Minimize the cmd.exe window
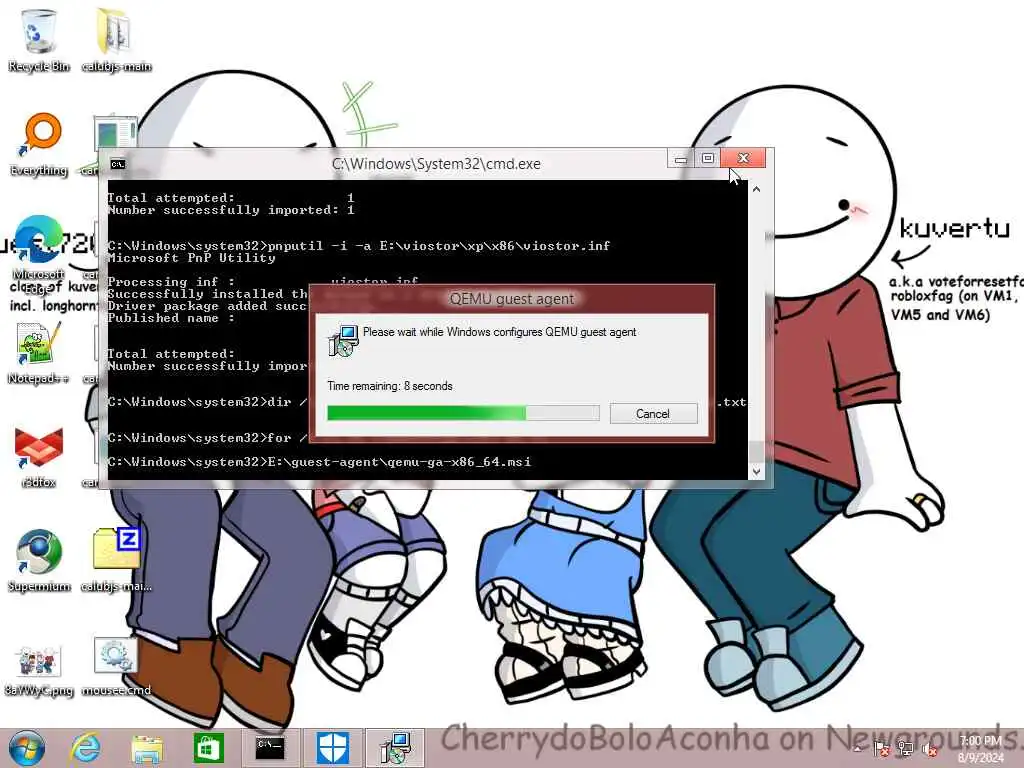 tap(681, 159)
